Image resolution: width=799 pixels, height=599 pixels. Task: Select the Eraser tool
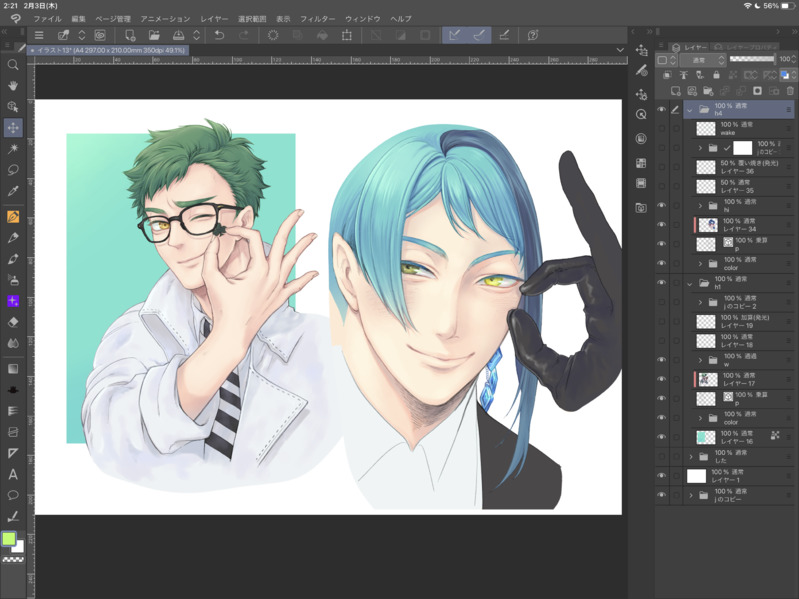click(x=13, y=322)
